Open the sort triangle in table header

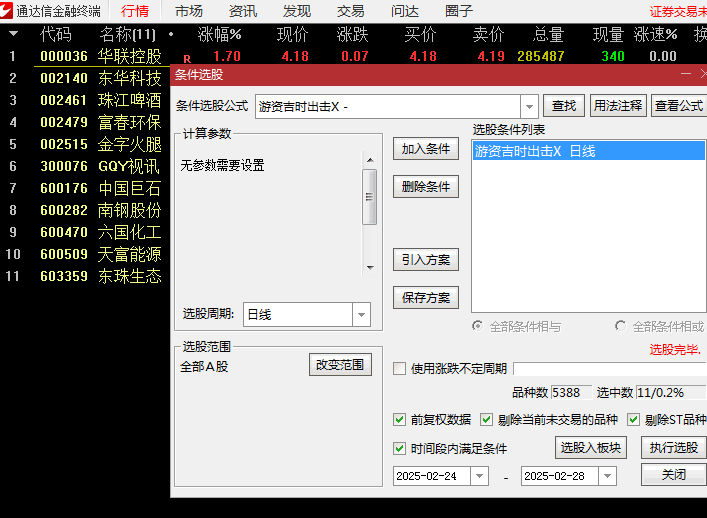(13, 34)
